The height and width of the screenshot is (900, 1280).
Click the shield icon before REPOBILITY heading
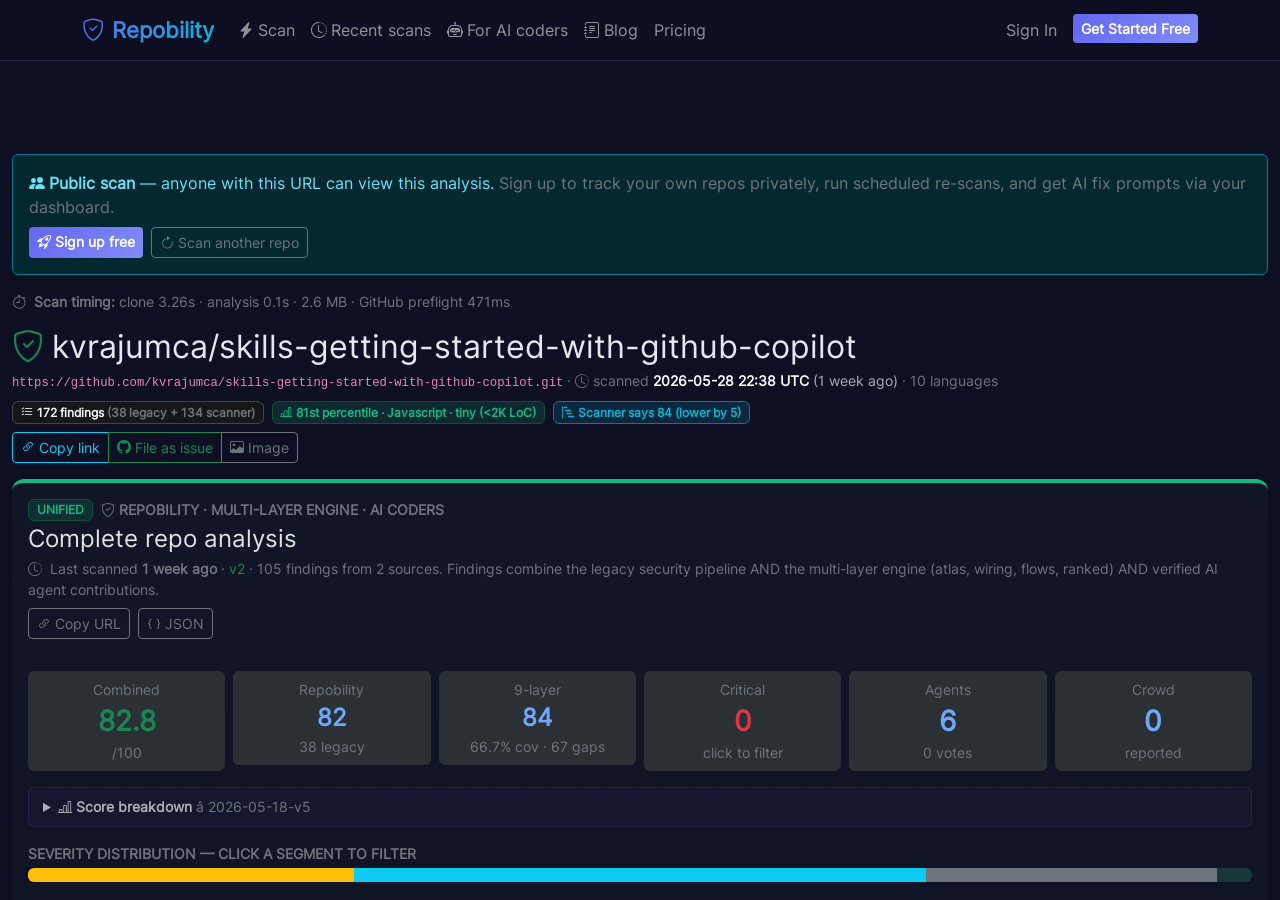(108, 510)
